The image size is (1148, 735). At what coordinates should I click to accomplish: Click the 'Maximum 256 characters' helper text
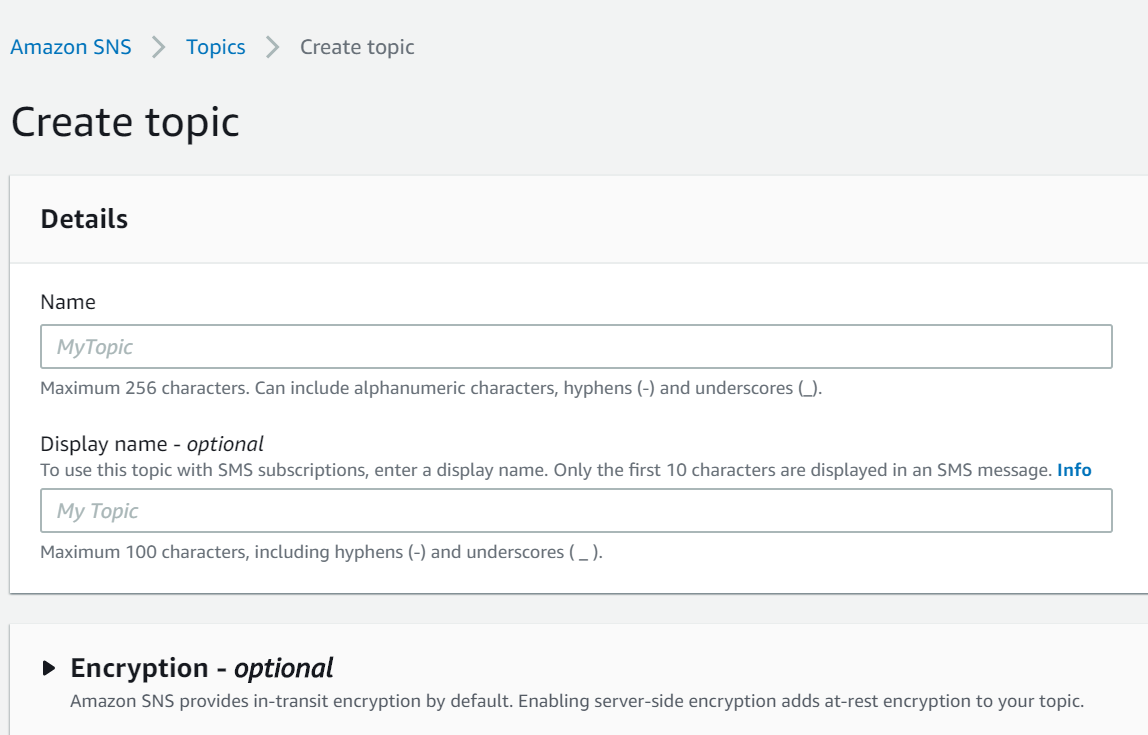[x=430, y=388]
